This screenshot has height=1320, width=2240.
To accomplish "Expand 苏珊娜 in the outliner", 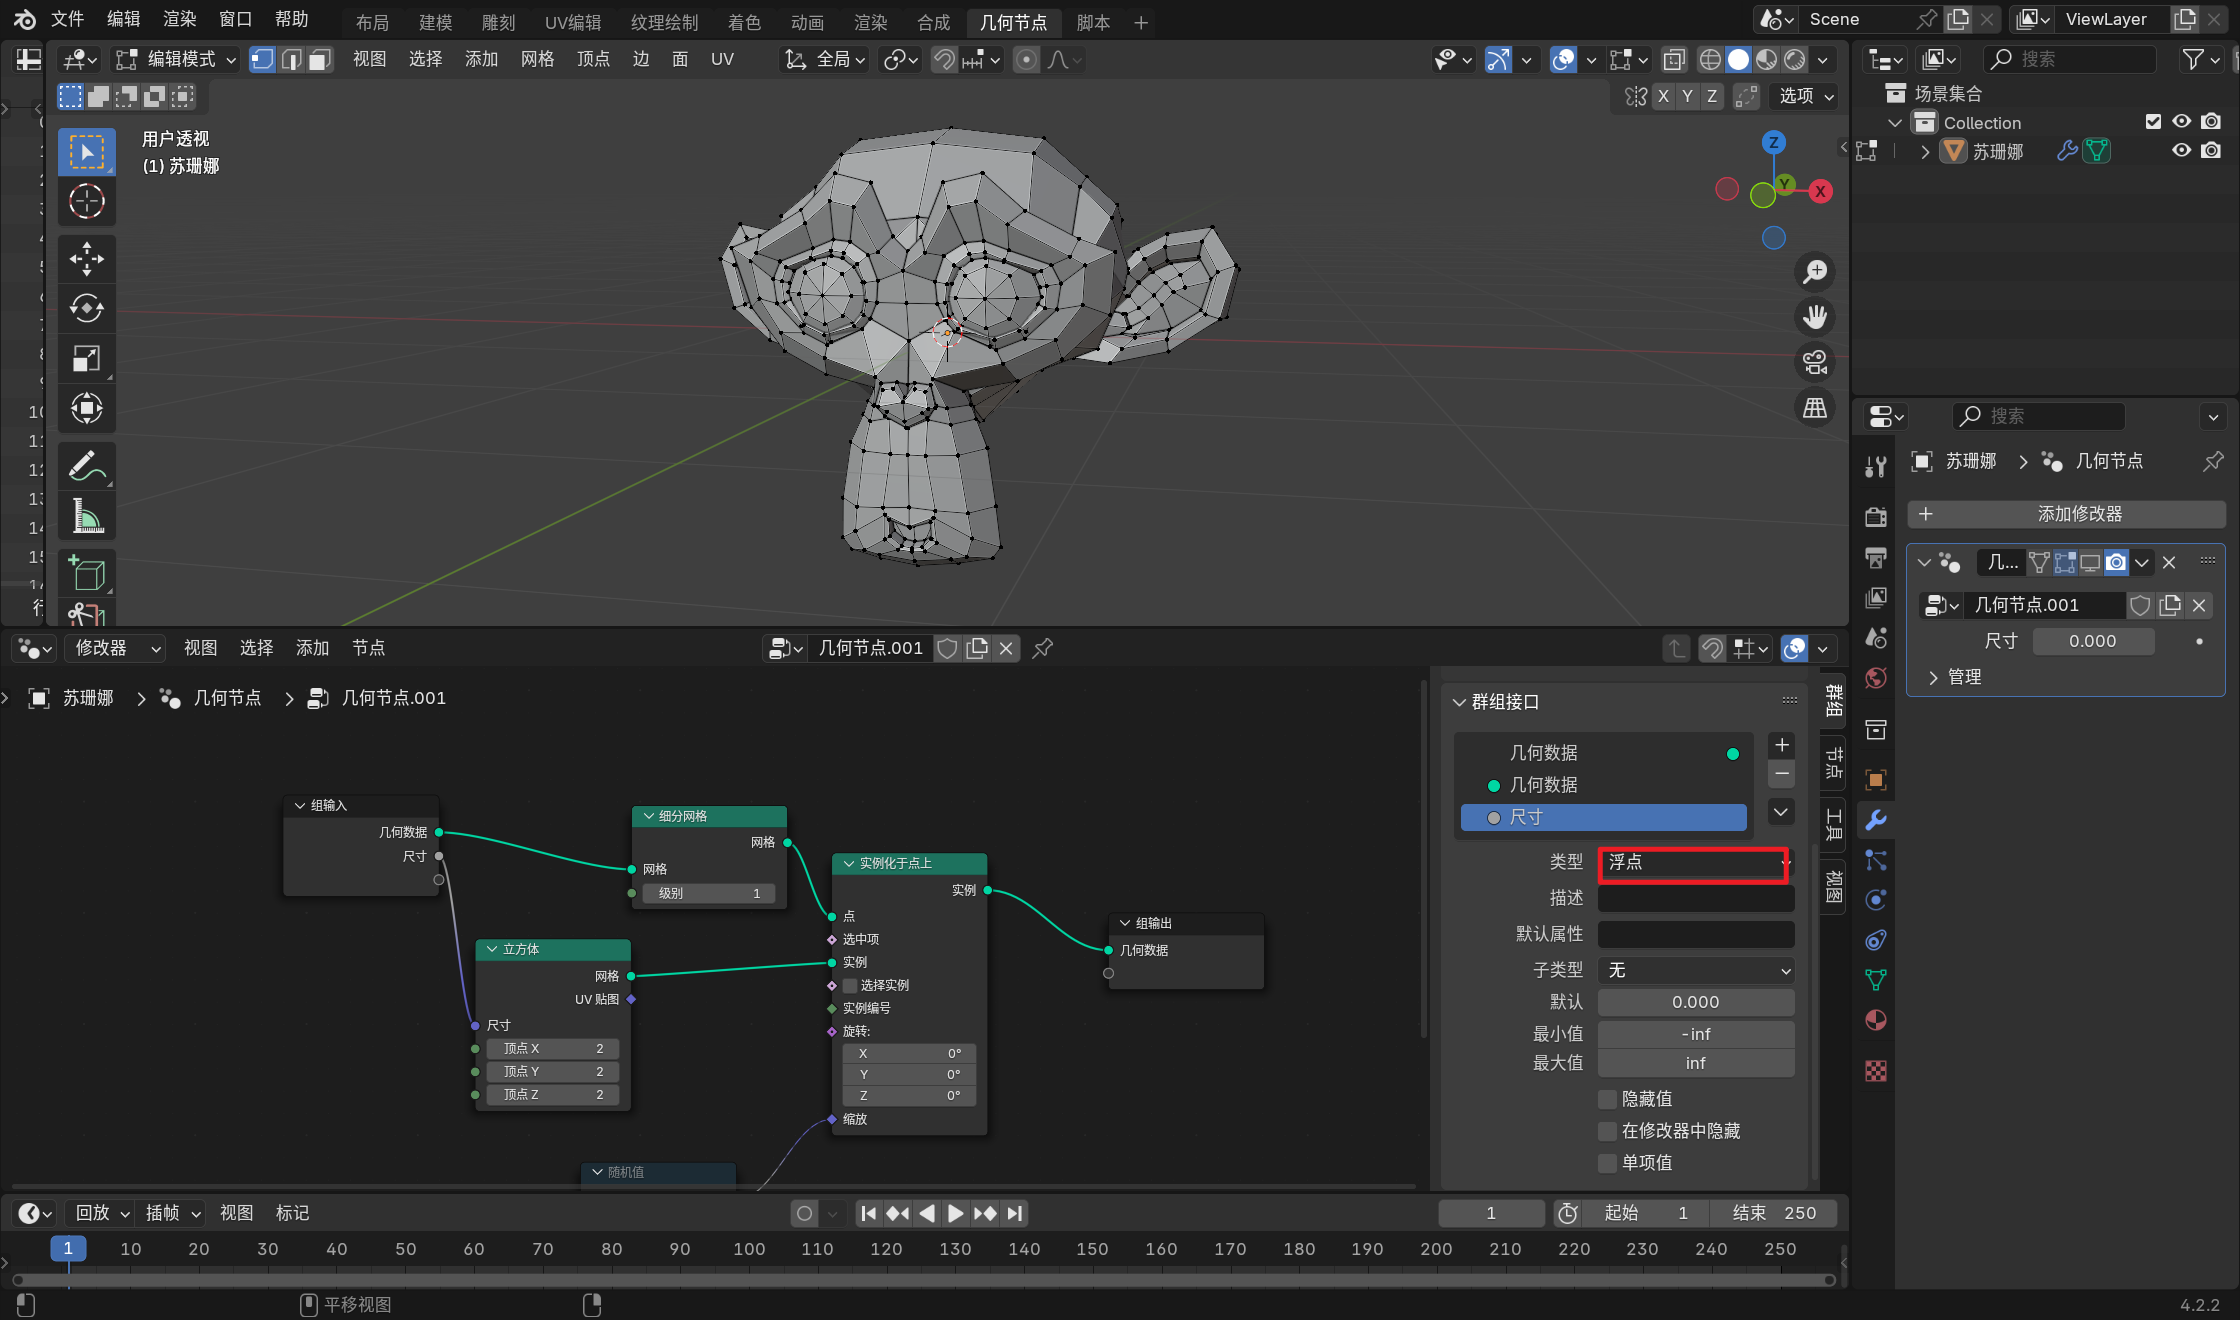I will coord(1925,152).
